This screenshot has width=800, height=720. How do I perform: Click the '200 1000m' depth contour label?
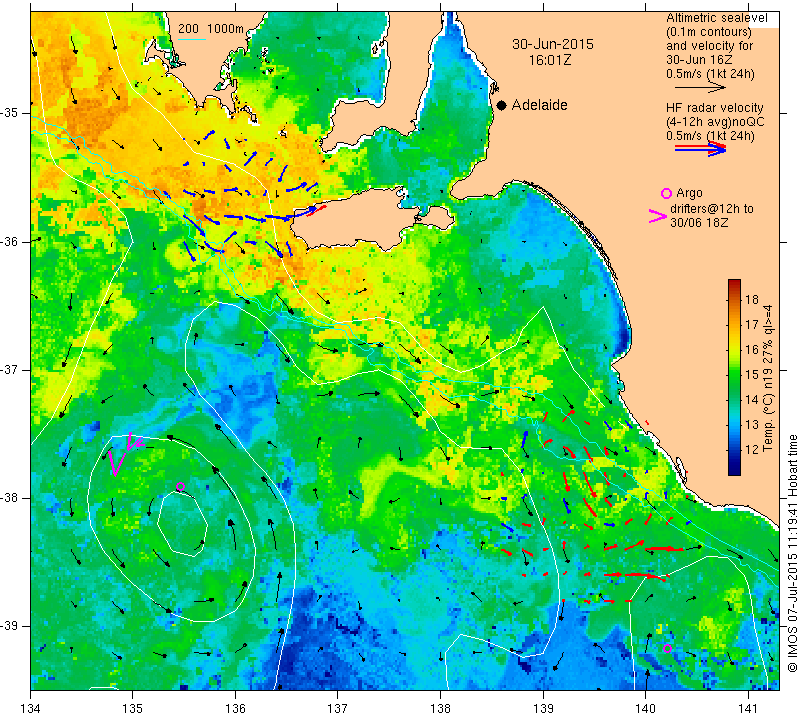coord(211,29)
